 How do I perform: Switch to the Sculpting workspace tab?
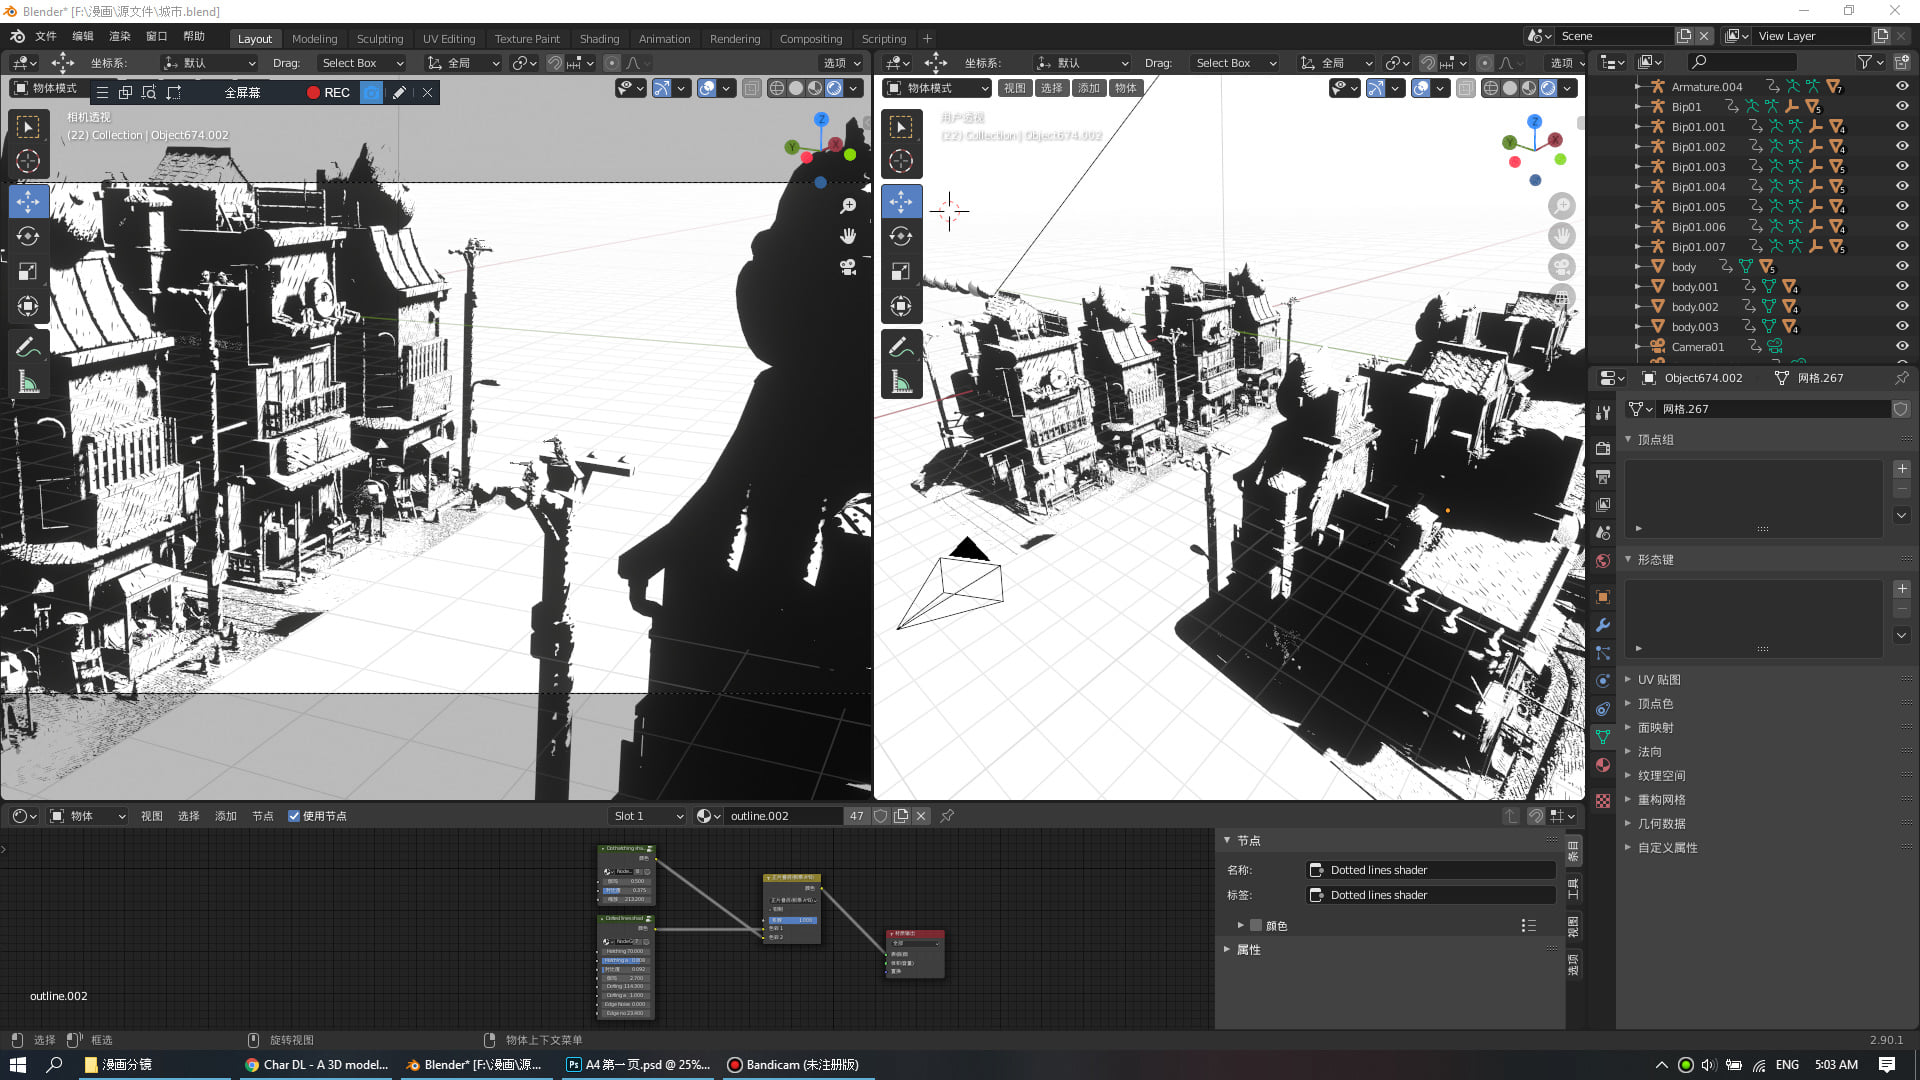click(380, 39)
